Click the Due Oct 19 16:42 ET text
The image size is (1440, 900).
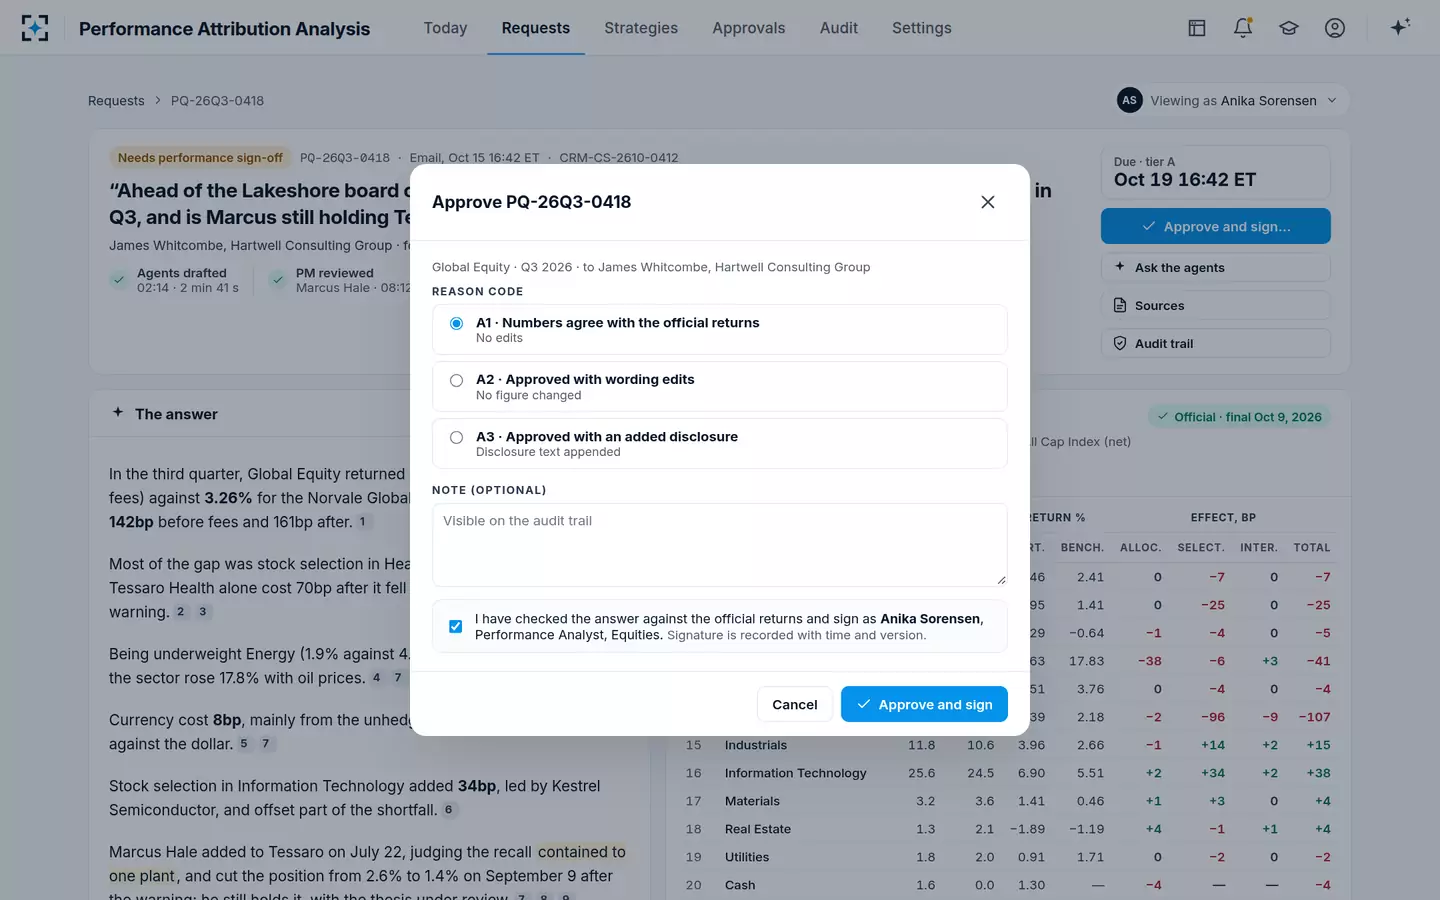1185,180
